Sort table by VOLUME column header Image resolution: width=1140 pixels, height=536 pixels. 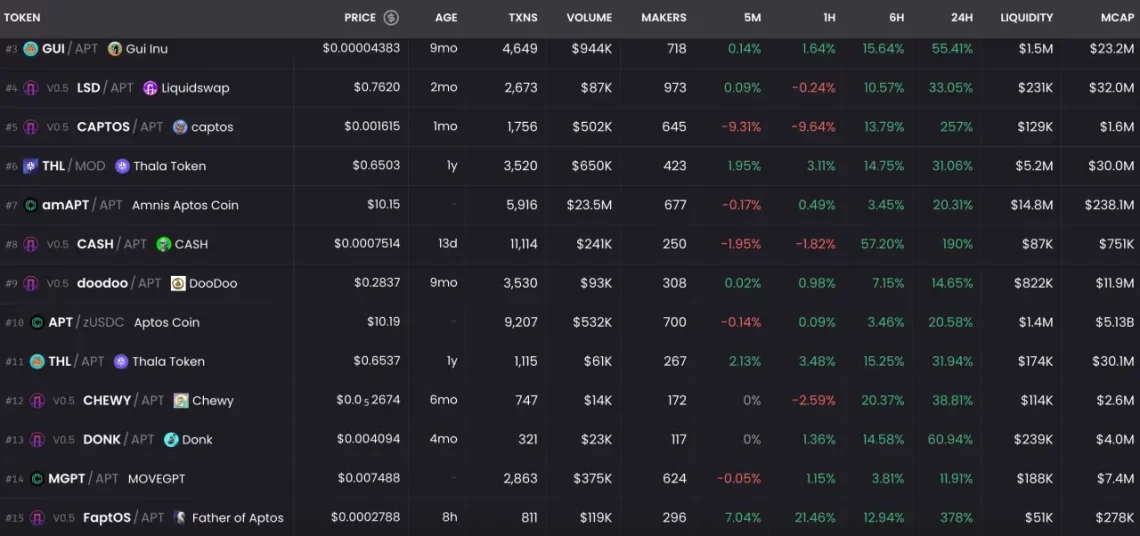tap(589, 18)
